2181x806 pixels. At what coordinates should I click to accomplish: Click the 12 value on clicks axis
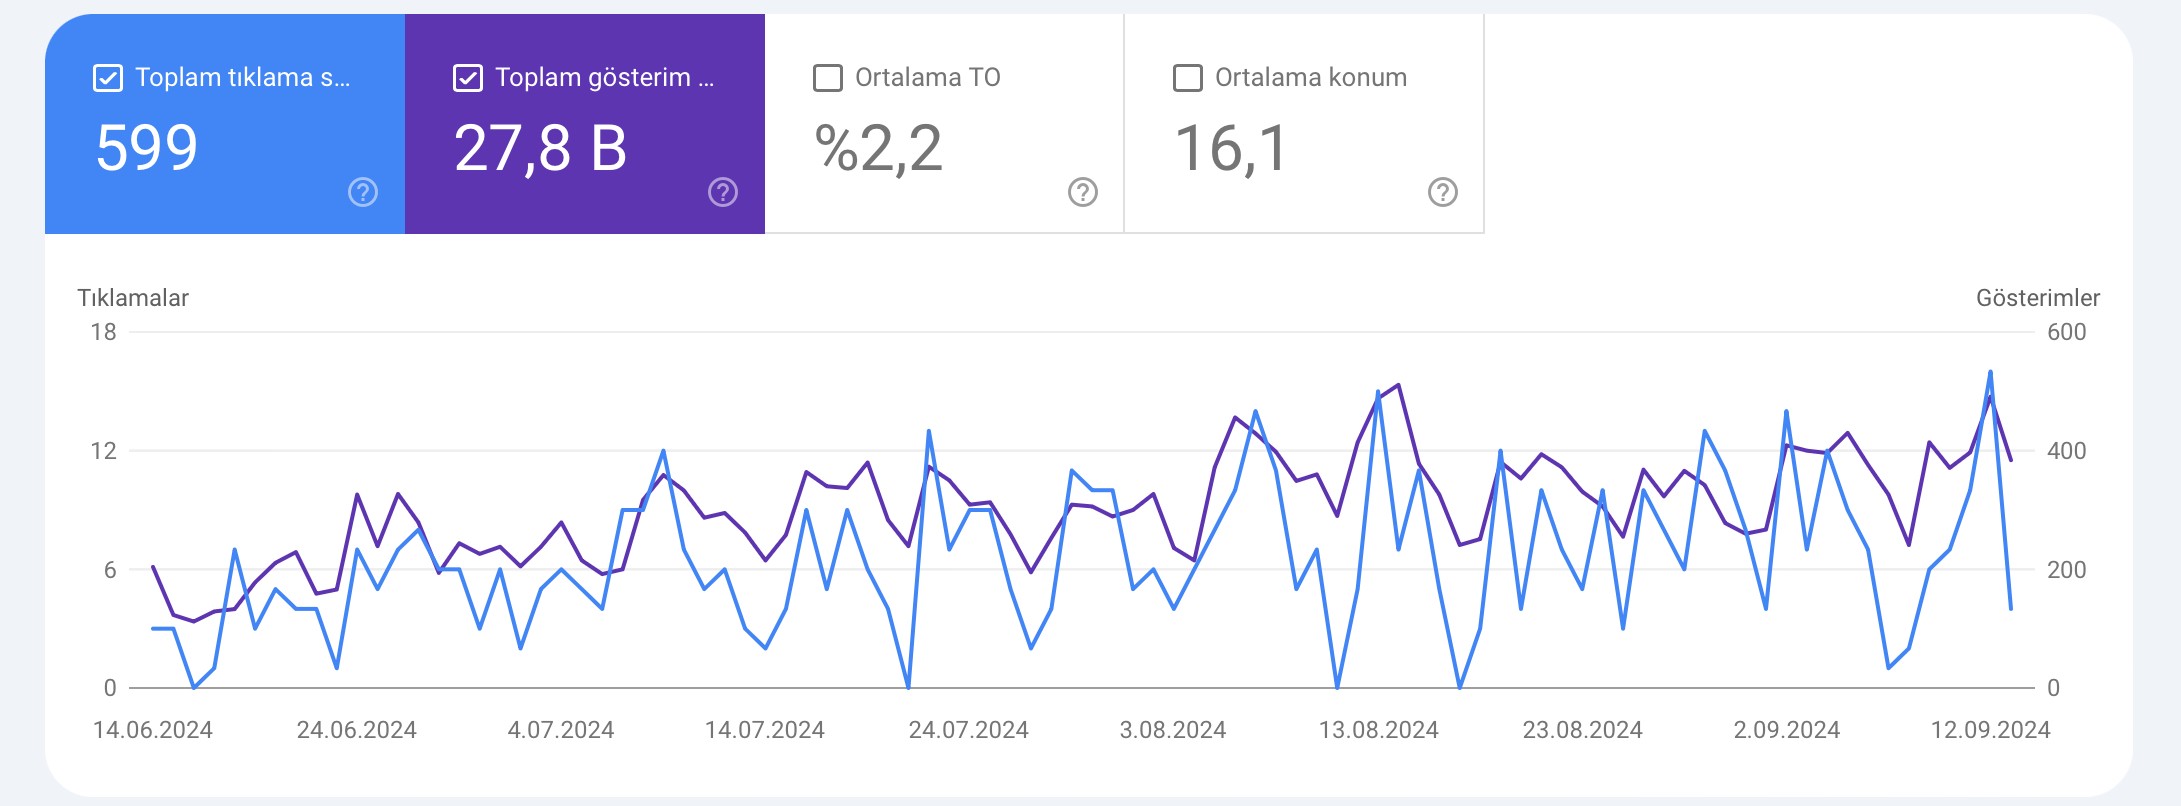pos(104,451)
